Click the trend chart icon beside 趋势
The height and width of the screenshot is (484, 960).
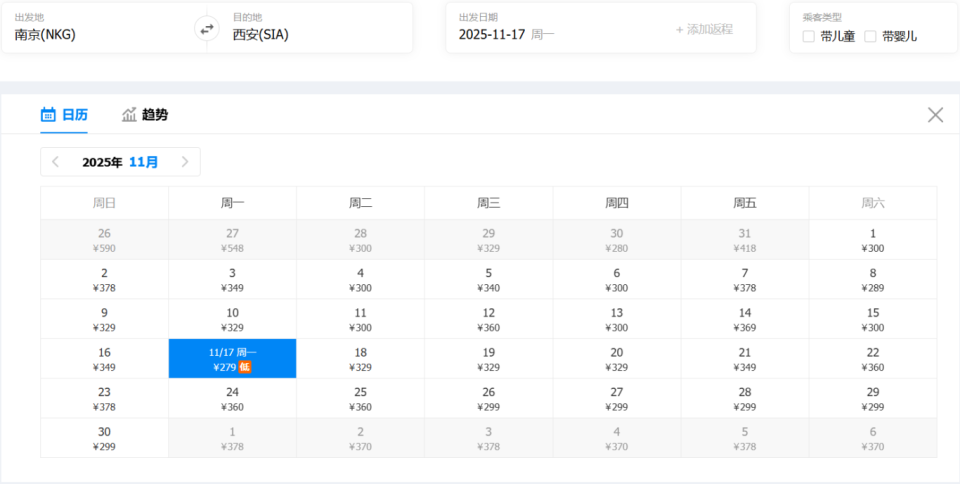(x=129, y=115)
